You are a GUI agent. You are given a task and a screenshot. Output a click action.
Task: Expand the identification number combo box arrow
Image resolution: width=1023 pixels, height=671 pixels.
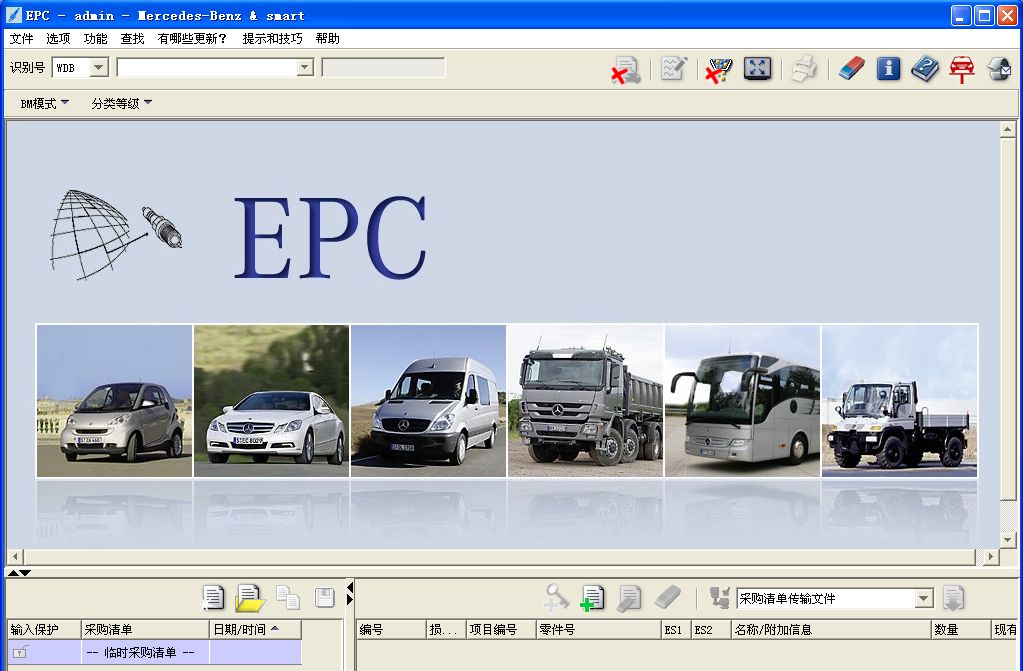(305, 68)
